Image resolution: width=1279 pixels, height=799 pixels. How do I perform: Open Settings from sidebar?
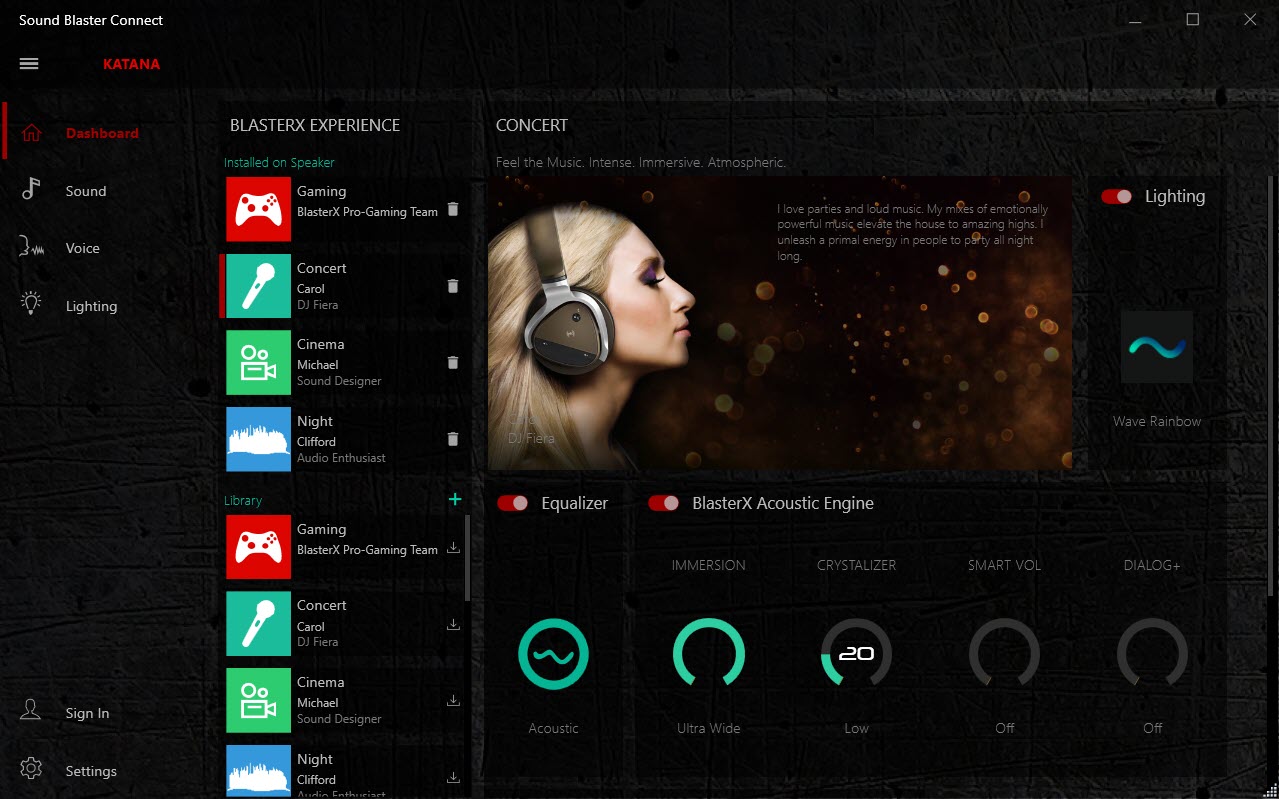(x=91, y=771)
